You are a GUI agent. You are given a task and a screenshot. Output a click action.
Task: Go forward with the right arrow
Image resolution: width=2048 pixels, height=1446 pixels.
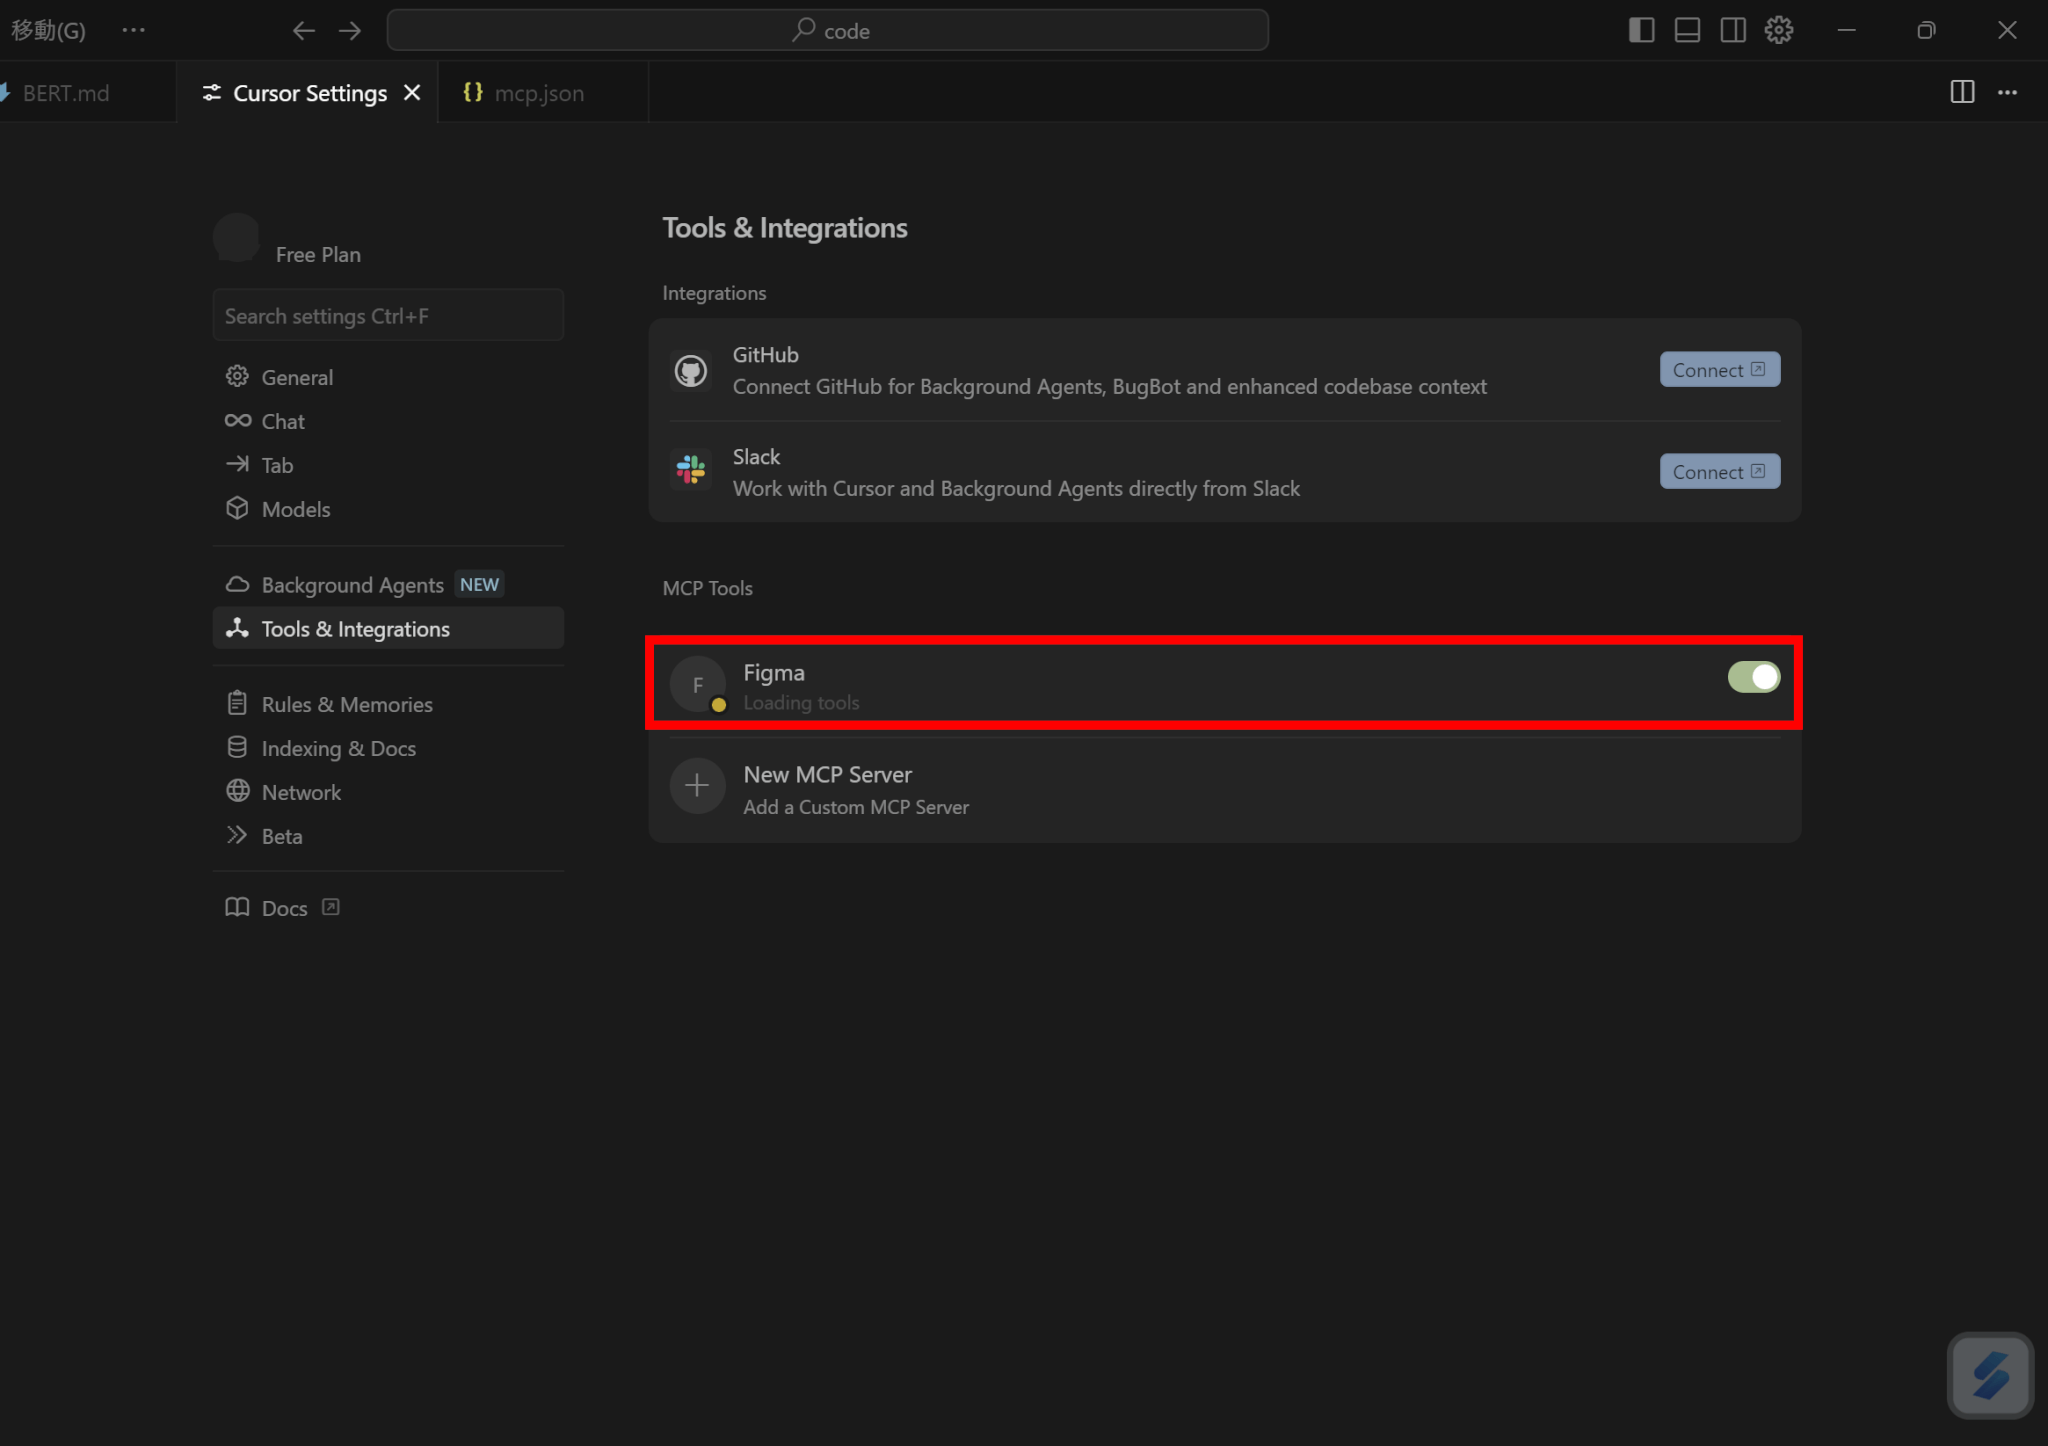(350, 31)
